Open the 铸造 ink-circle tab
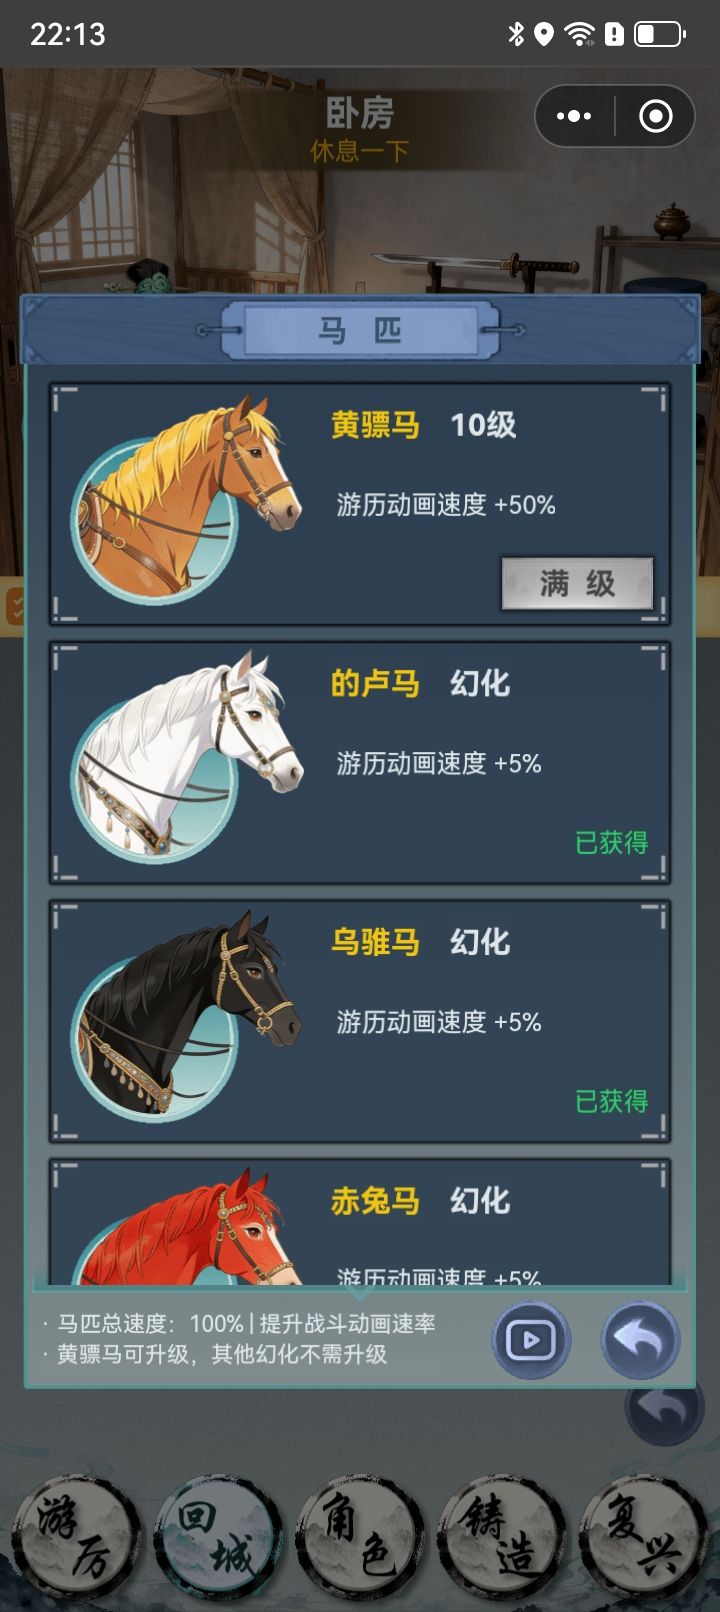The height and width of the screenshot is (1612, 720). click(x=501, y=1539)
